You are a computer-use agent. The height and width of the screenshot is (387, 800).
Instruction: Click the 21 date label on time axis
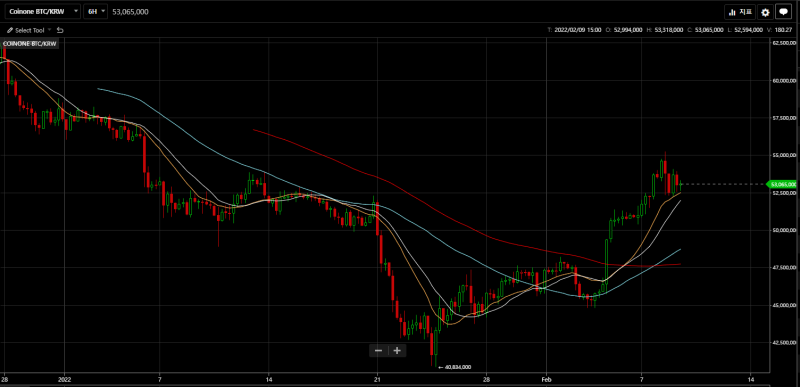(377, 379)
